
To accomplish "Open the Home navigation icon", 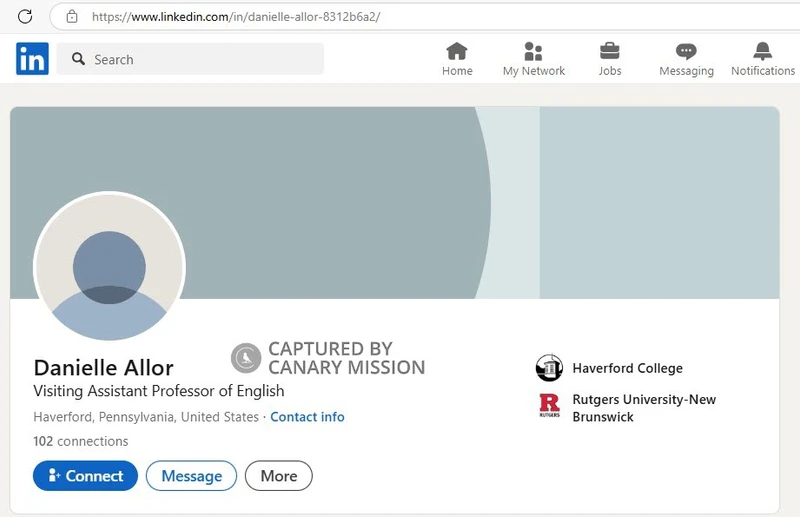I will point(457,52).
